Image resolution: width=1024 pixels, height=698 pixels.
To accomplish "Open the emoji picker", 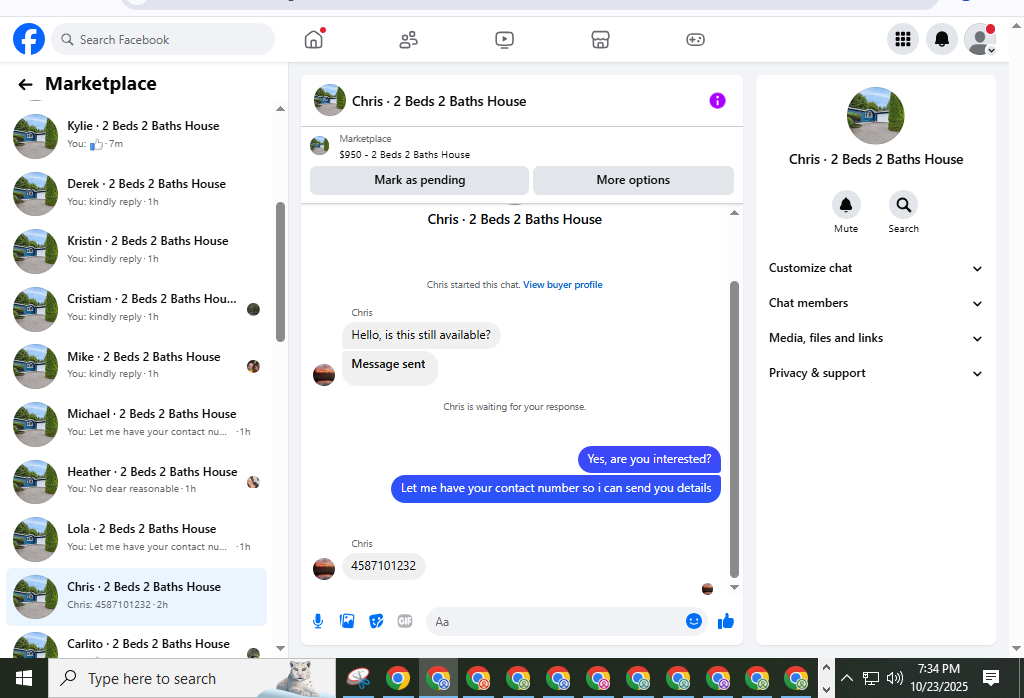I will 694,621.
